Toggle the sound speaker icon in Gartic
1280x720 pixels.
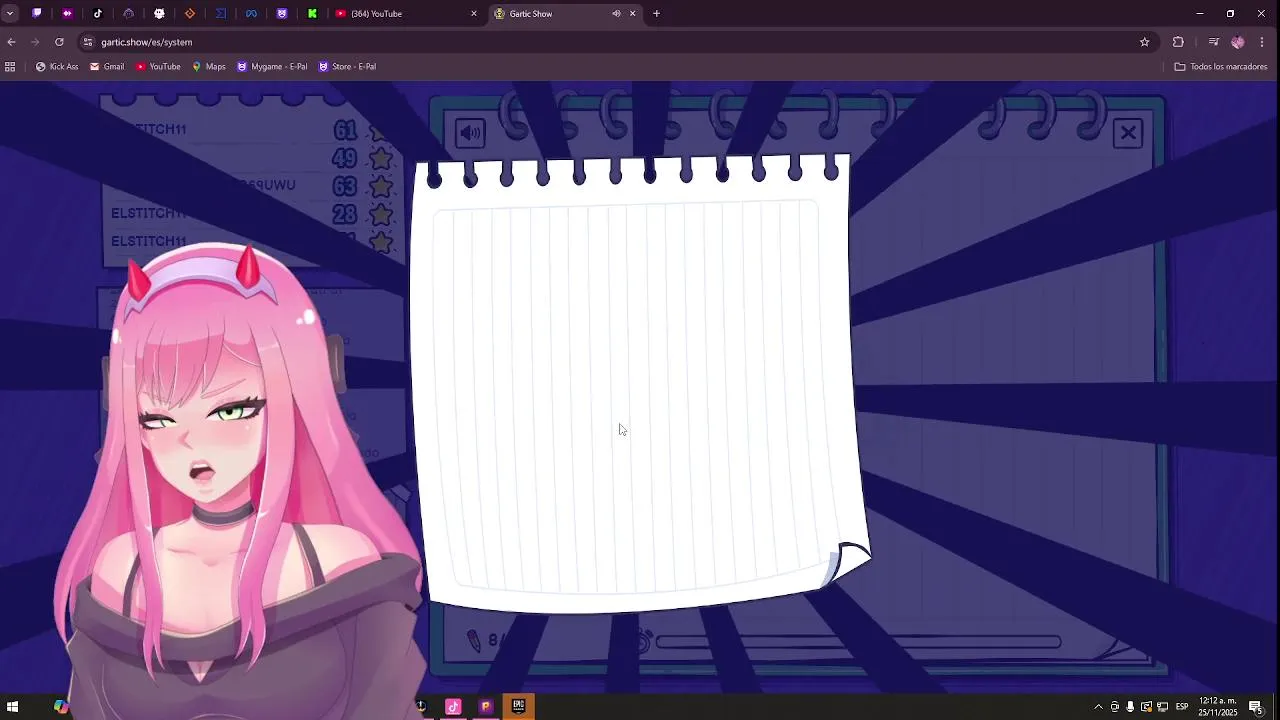[469, 133]
